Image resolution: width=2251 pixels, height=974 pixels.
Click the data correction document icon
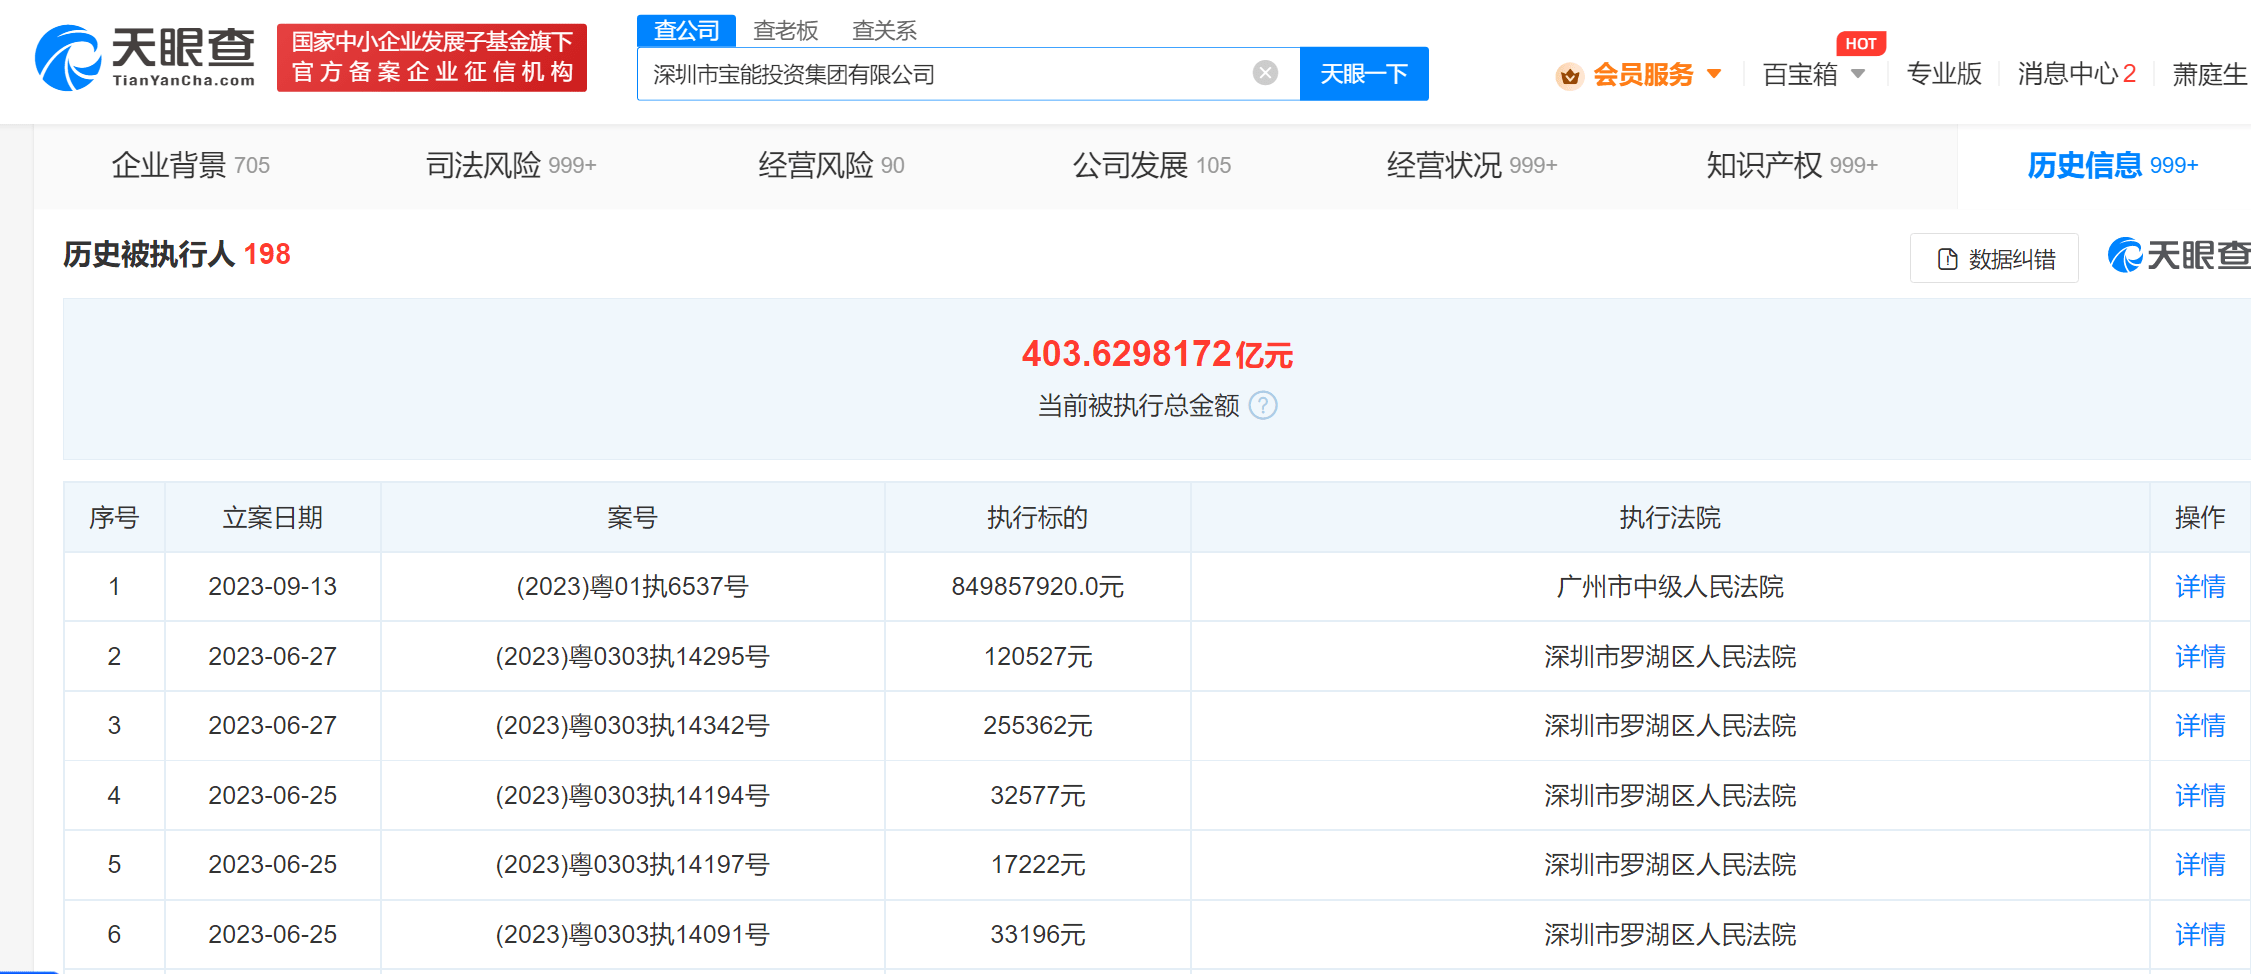pyautogui.click(x=1947, y=259)
